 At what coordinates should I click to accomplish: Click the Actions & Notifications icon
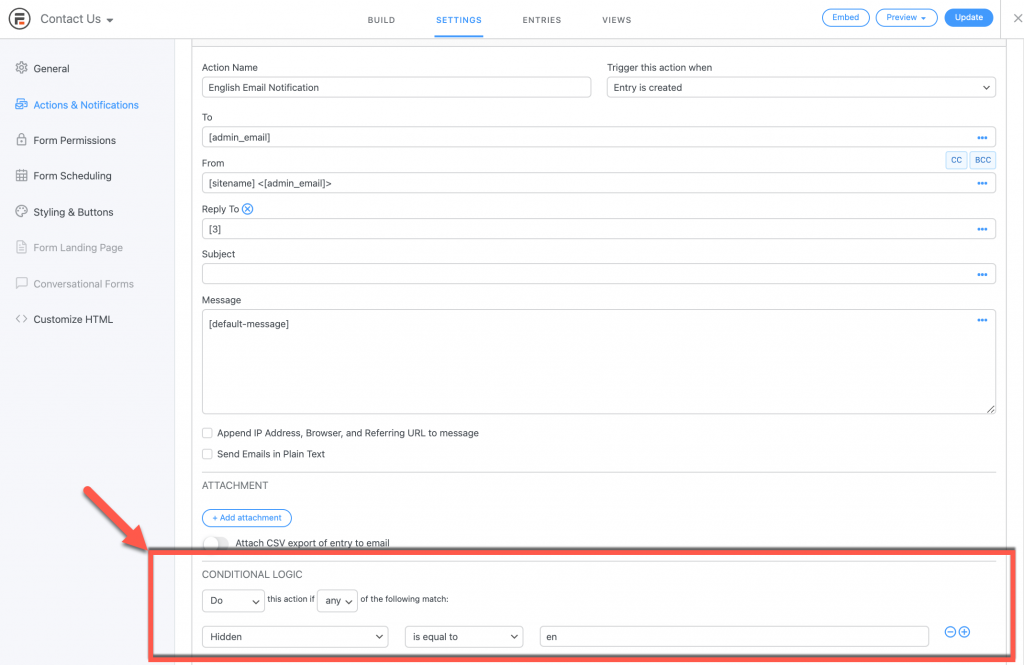pos(22,105)
